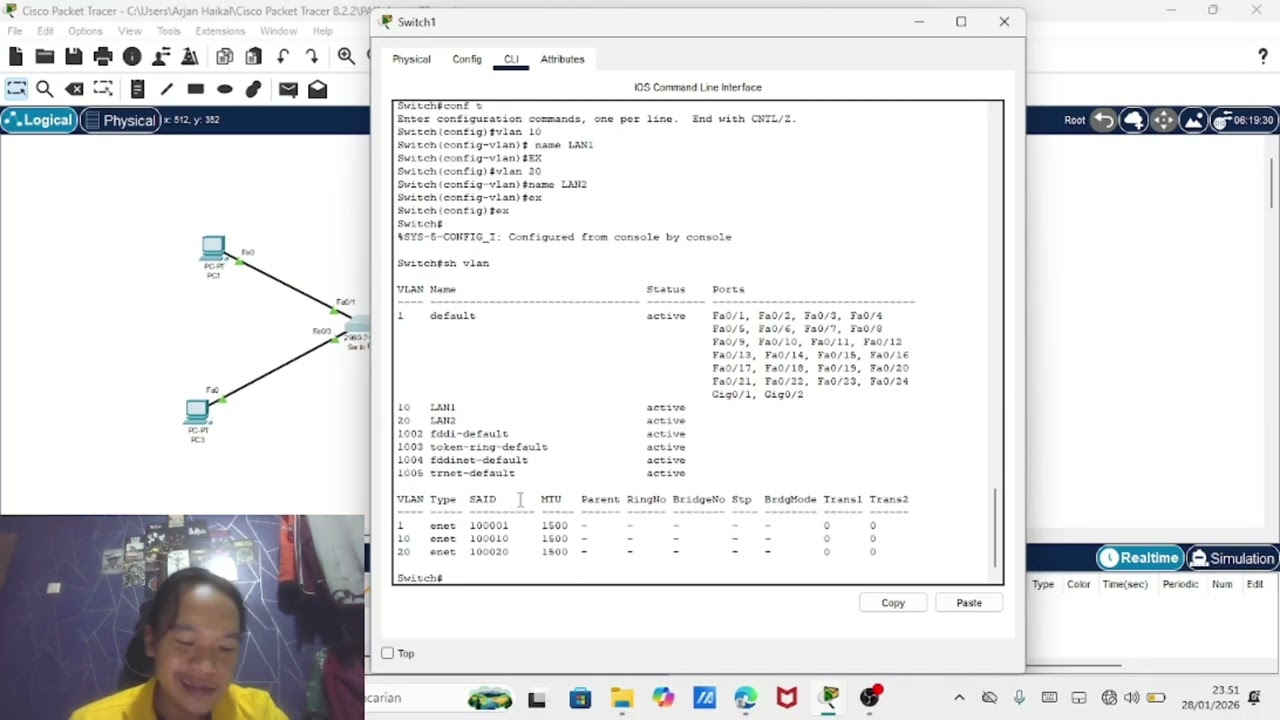Switch to Logical workspace view
This screenshot has width=1280, height=720.
tap(38, 120)
